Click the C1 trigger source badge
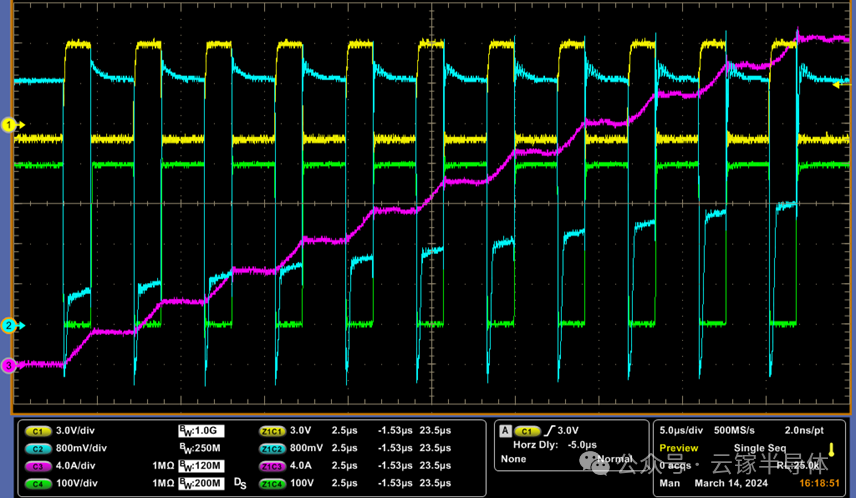Image resolution: width=856 pixels, height=498 pixels. pos(527,431)
